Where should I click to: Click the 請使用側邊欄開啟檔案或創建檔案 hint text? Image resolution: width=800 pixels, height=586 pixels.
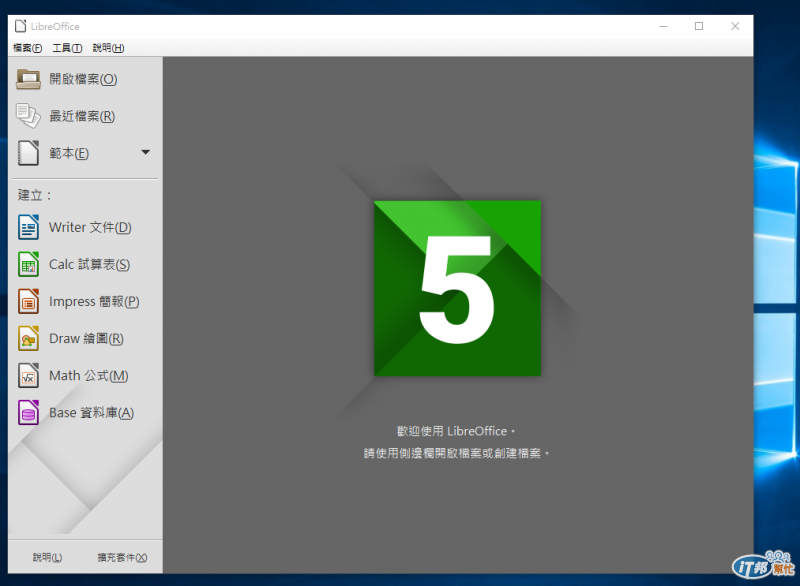pyautogui.click(x=456, y=453)
